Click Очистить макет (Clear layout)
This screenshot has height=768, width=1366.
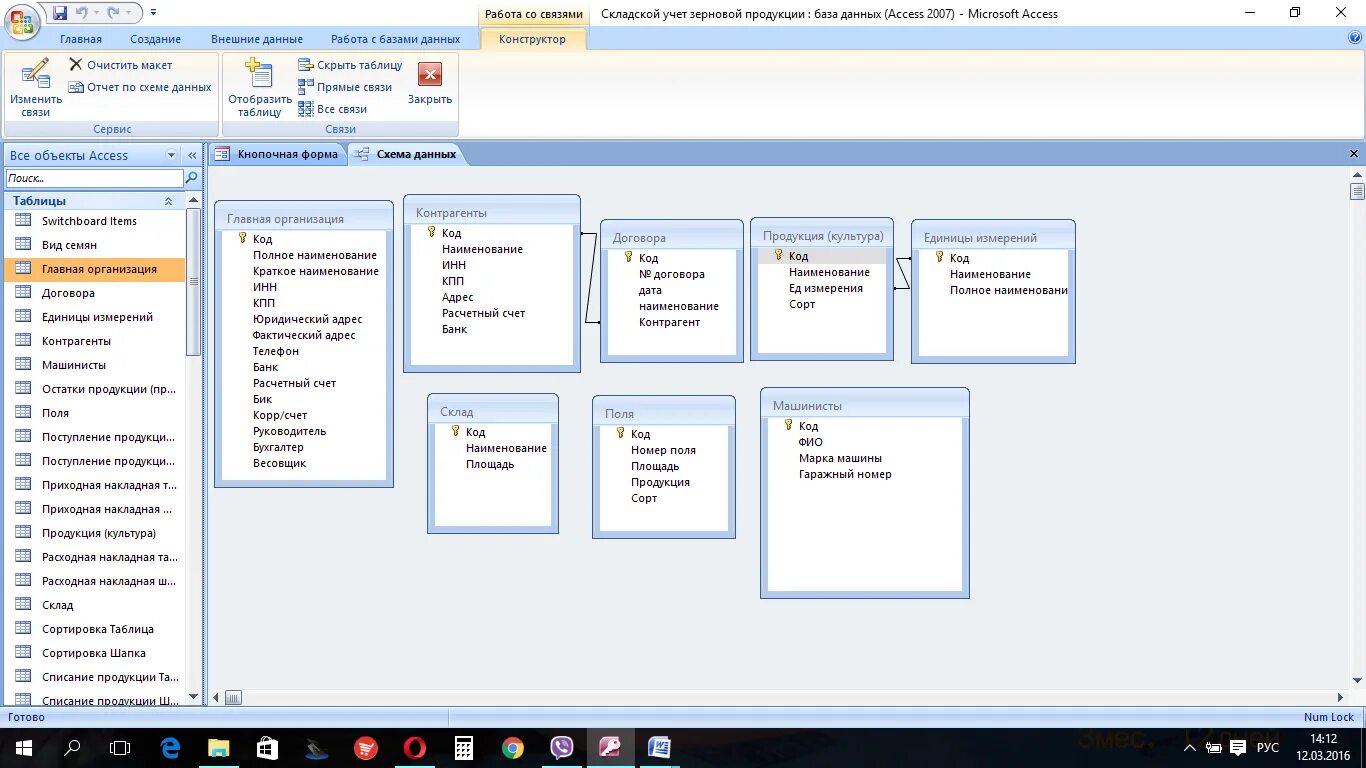point(120,65)
